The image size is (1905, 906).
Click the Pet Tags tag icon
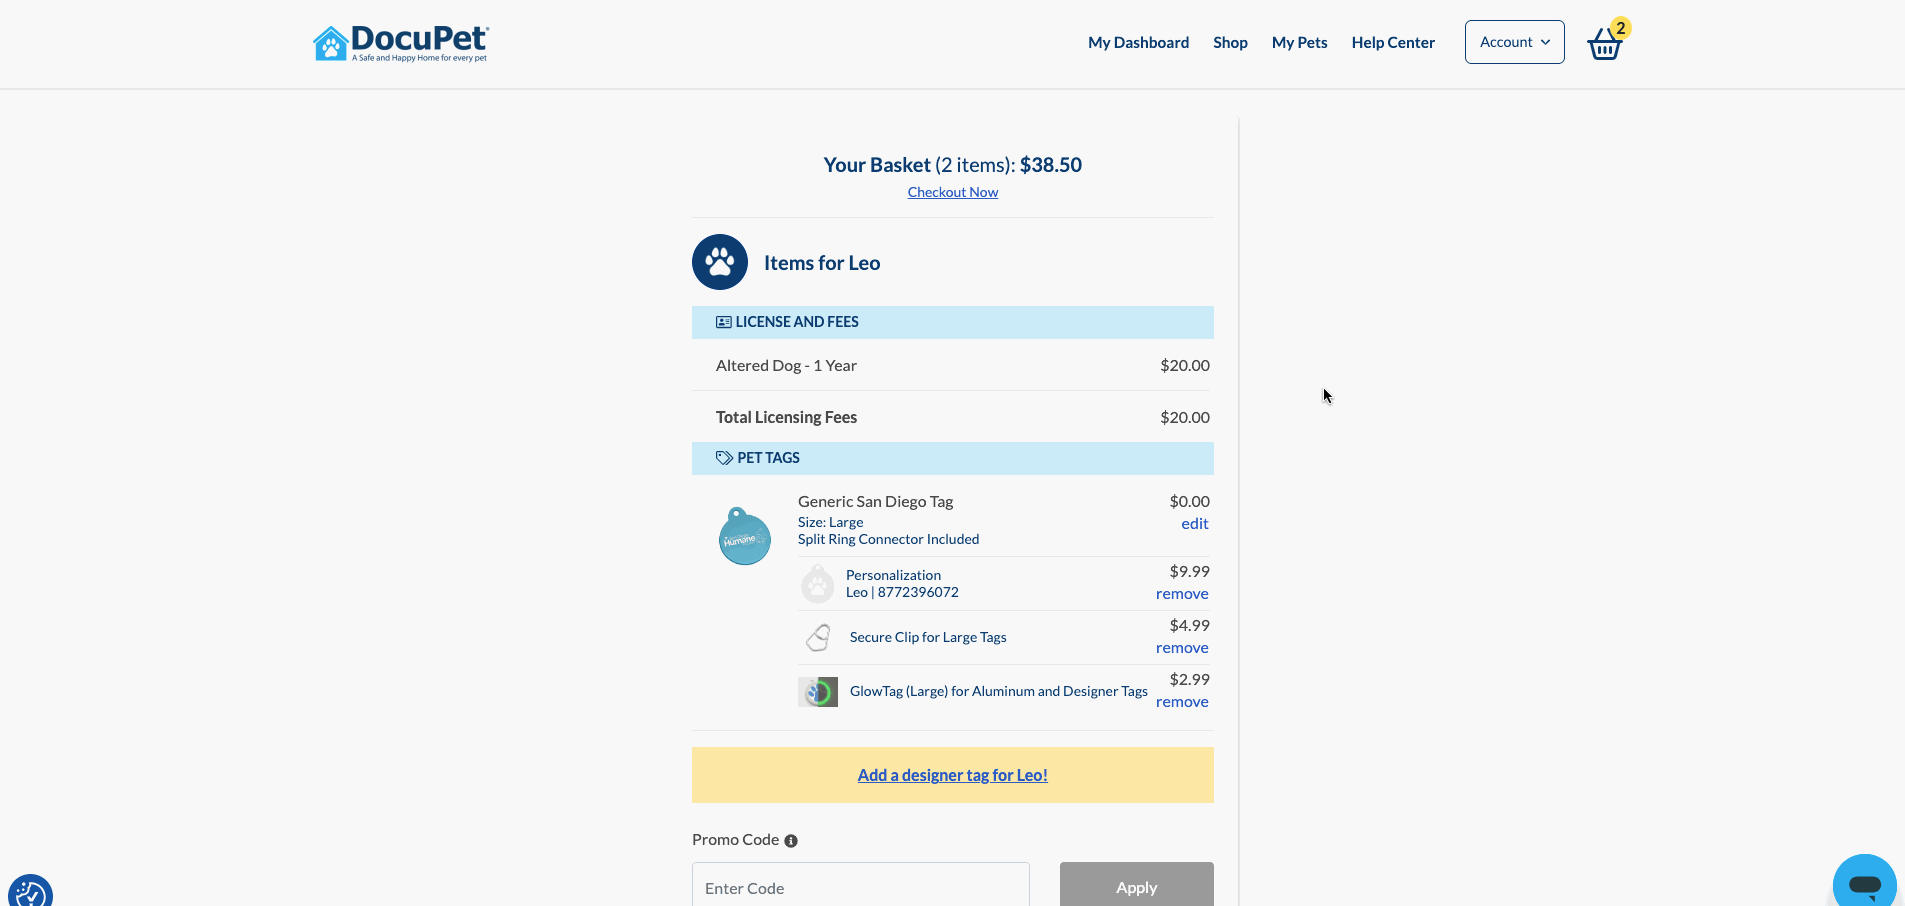point(724,458)
